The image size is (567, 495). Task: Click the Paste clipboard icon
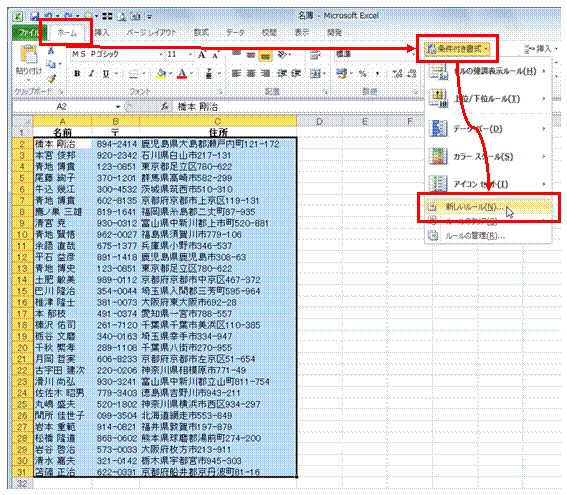point(29,55)
